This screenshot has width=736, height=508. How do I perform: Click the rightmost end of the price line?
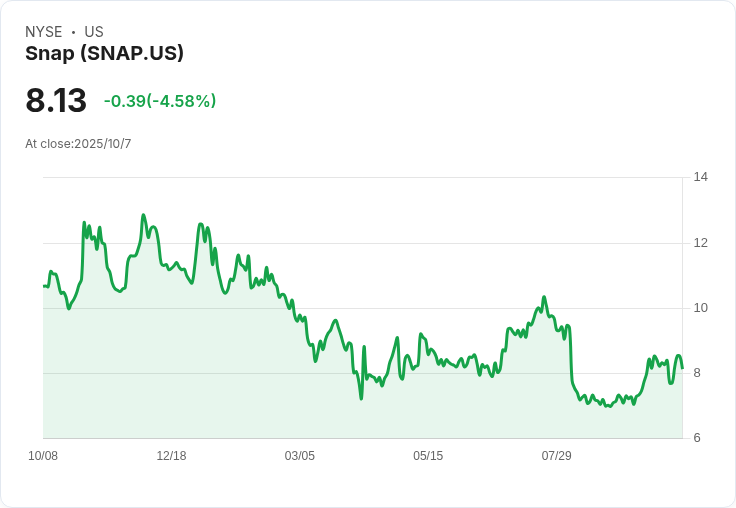[682, 367]
